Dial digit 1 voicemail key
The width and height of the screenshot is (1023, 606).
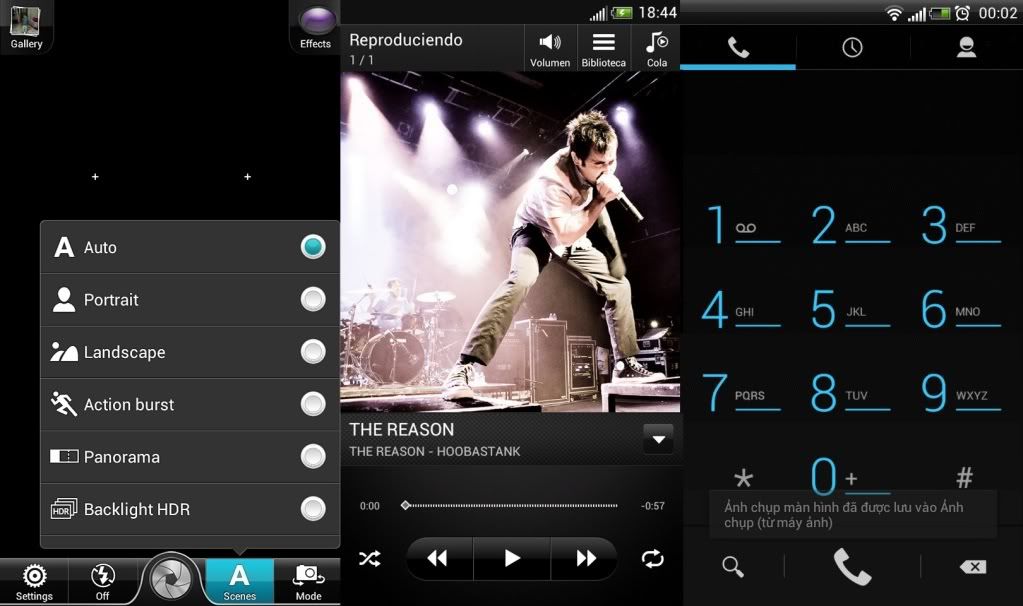tap(742, 225)
